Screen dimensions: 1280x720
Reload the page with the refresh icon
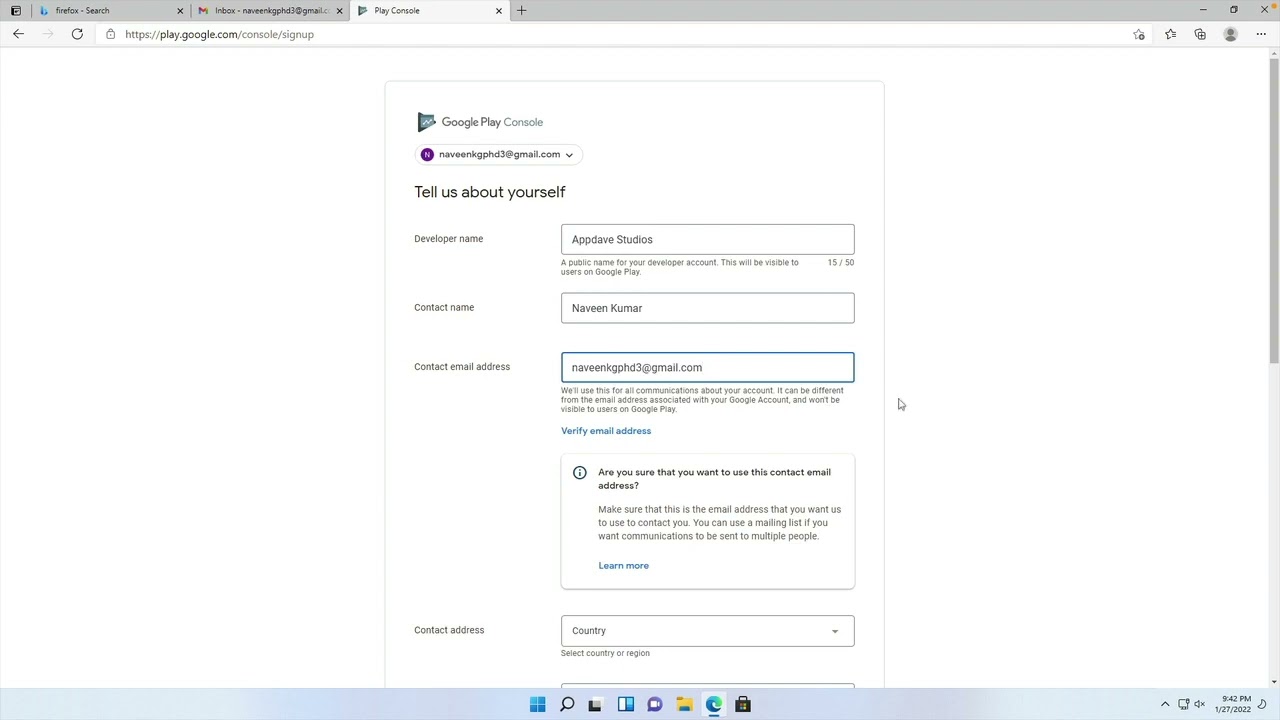(x=77, y=34)
